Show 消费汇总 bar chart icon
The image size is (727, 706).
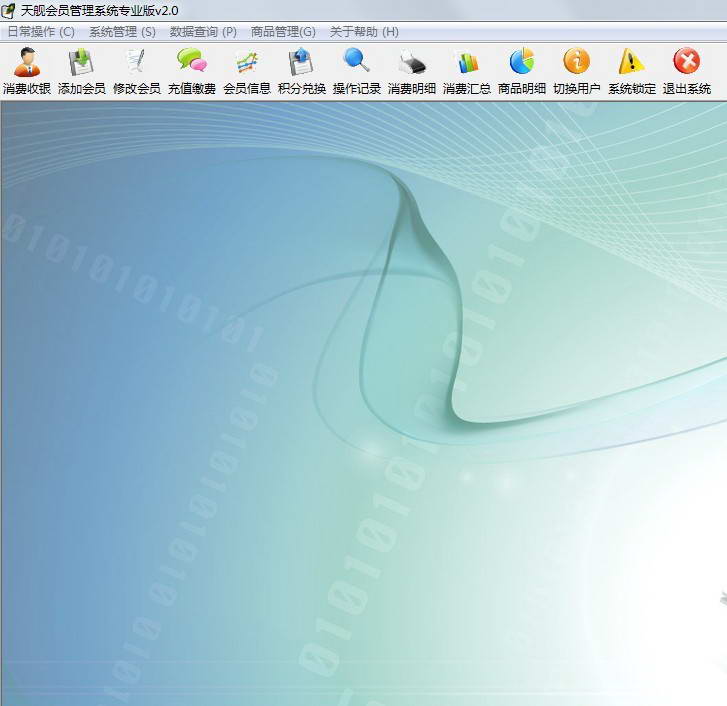tap(467, 63)
